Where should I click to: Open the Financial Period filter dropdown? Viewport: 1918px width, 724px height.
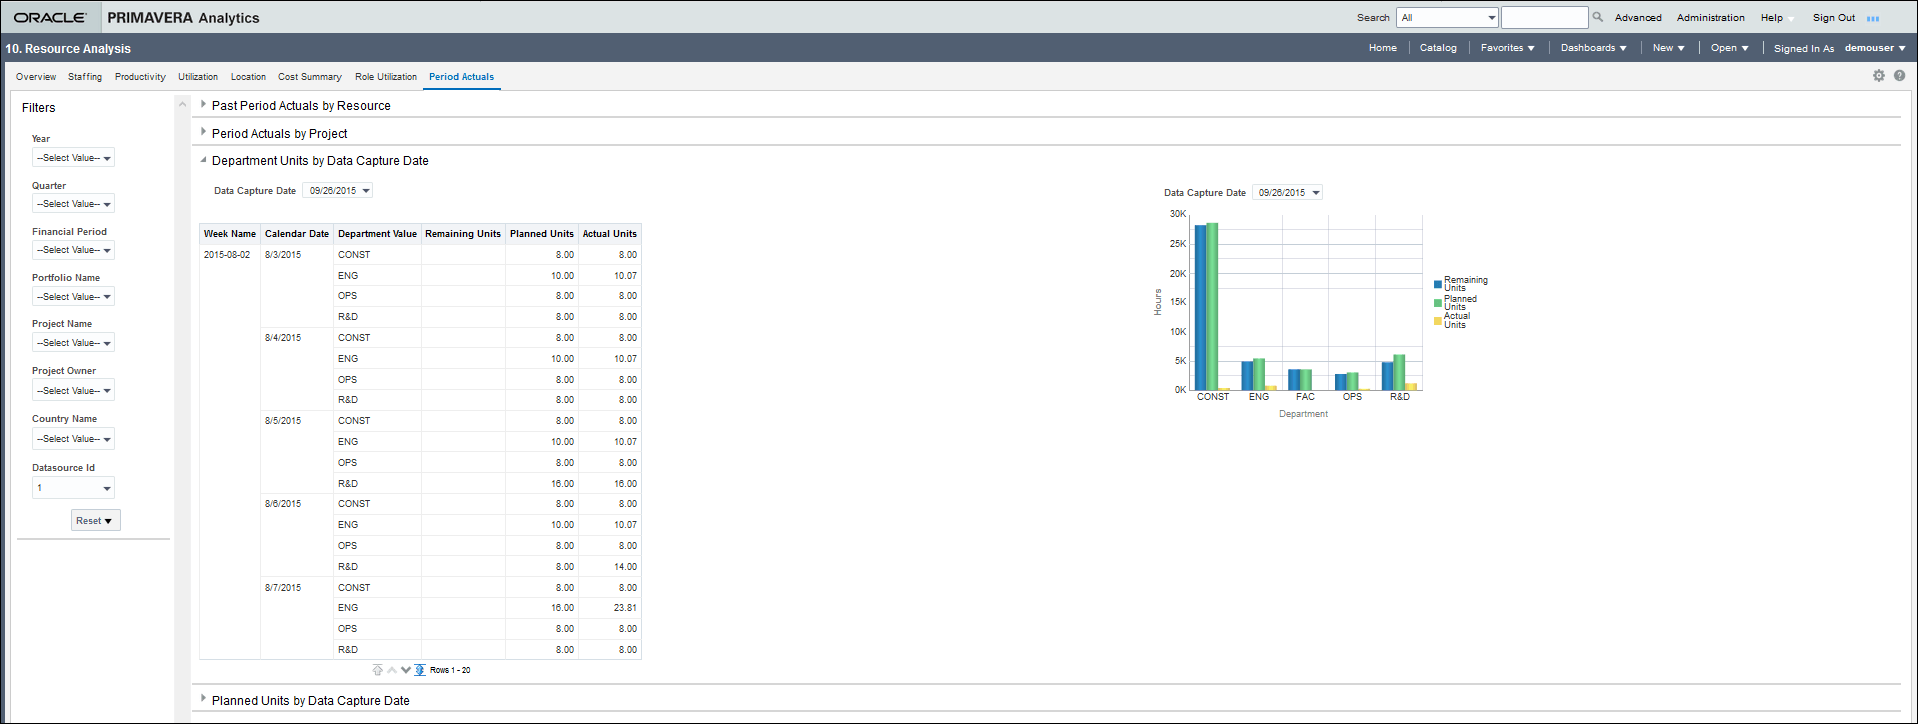(74, 250)
